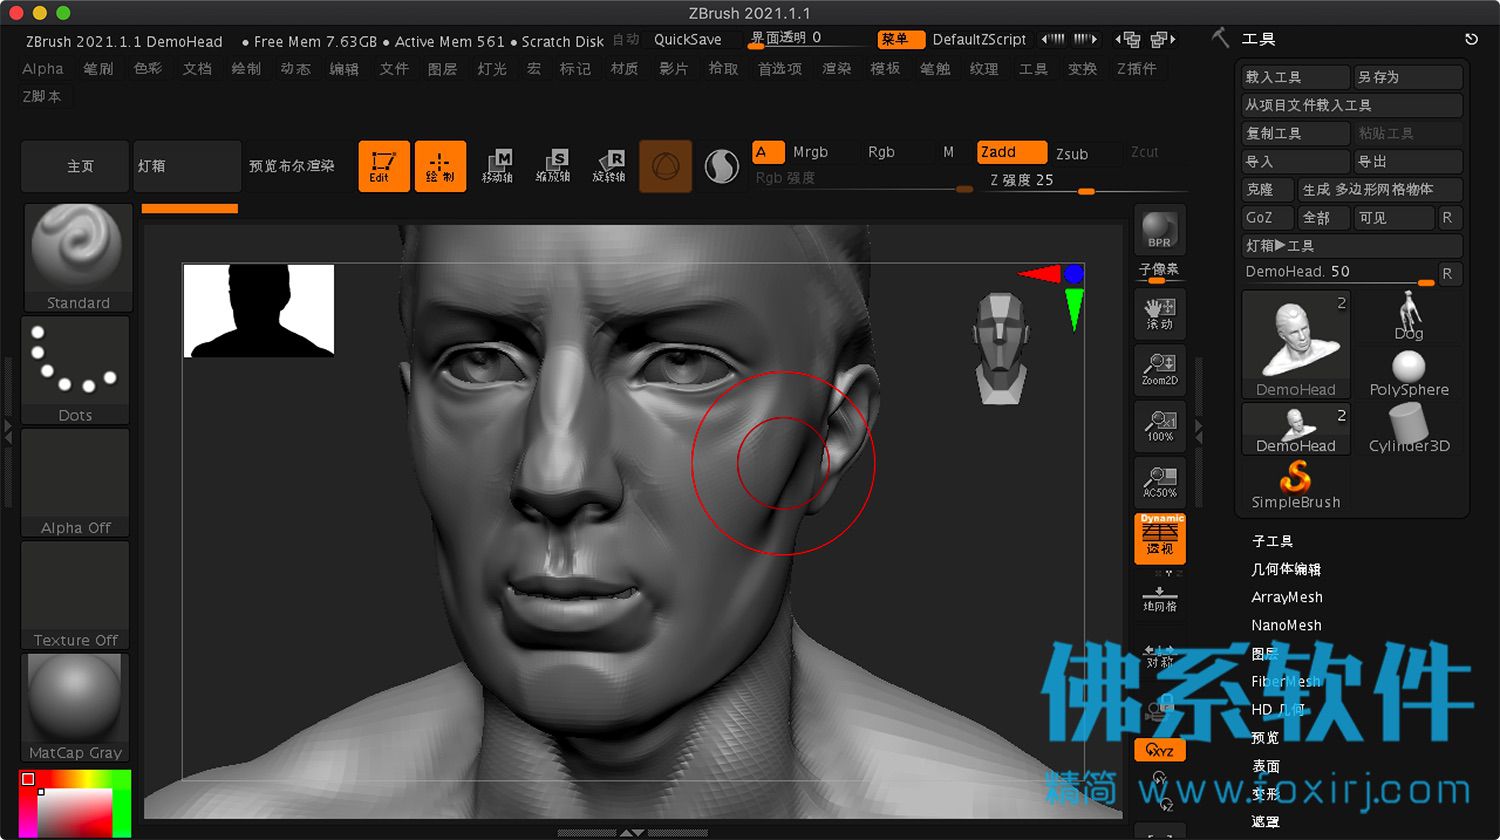The height and width of the screenshot is (840, 1500).
Task: Select the Dog tool thumbnail
Action: (x=1409, y=316)
